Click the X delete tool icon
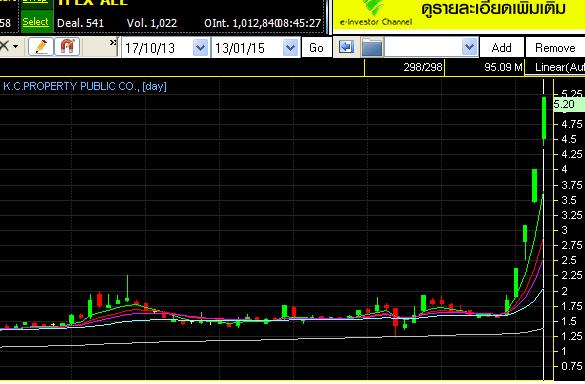 point(4,47)
